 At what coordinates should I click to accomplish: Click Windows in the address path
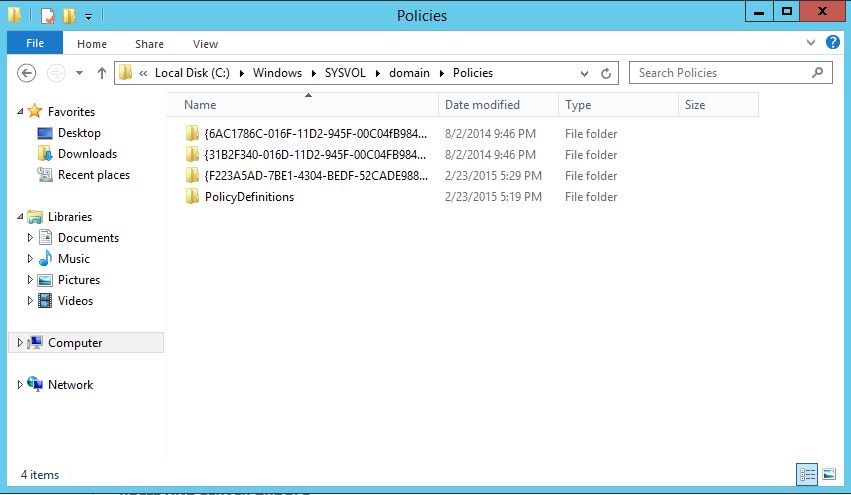click(277, 73)
